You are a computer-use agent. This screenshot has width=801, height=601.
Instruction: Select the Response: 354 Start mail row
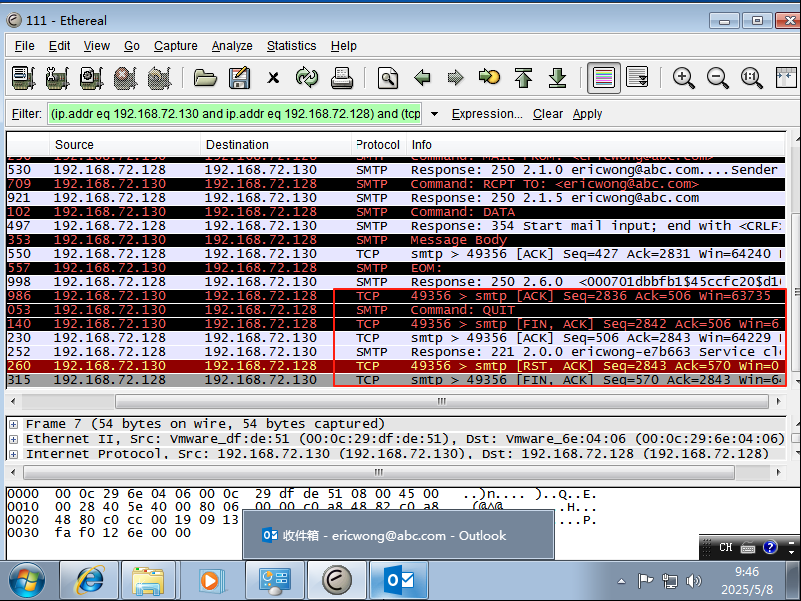[x=396, y=226]
